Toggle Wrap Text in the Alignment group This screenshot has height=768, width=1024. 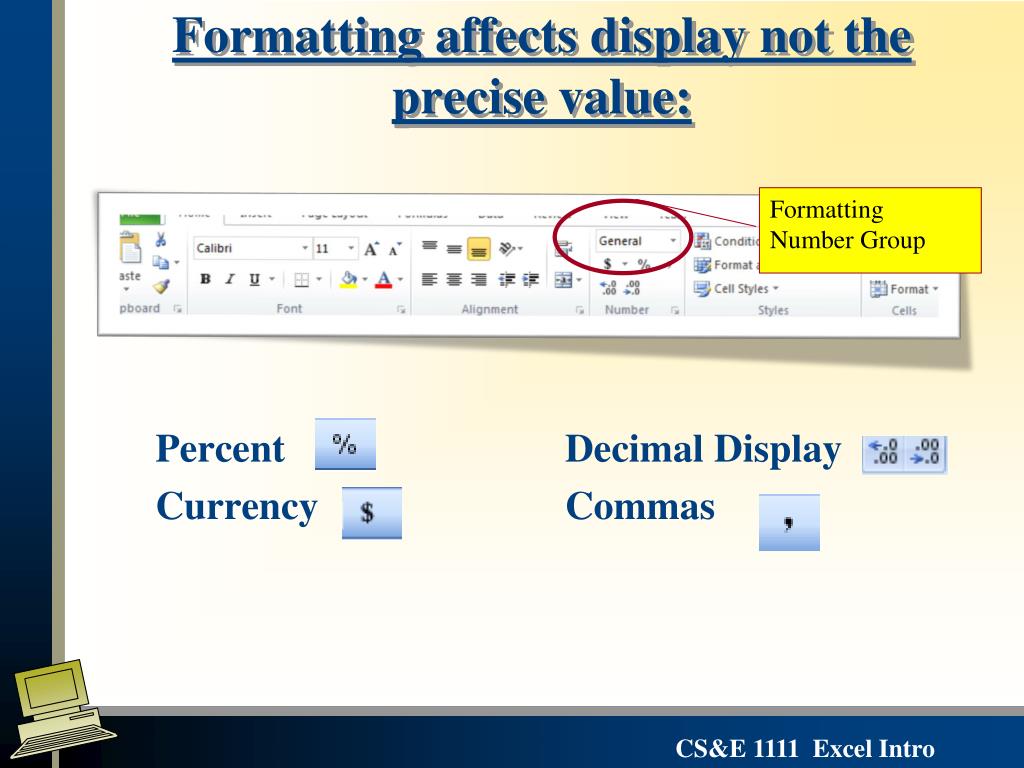[x=563, y=248]
